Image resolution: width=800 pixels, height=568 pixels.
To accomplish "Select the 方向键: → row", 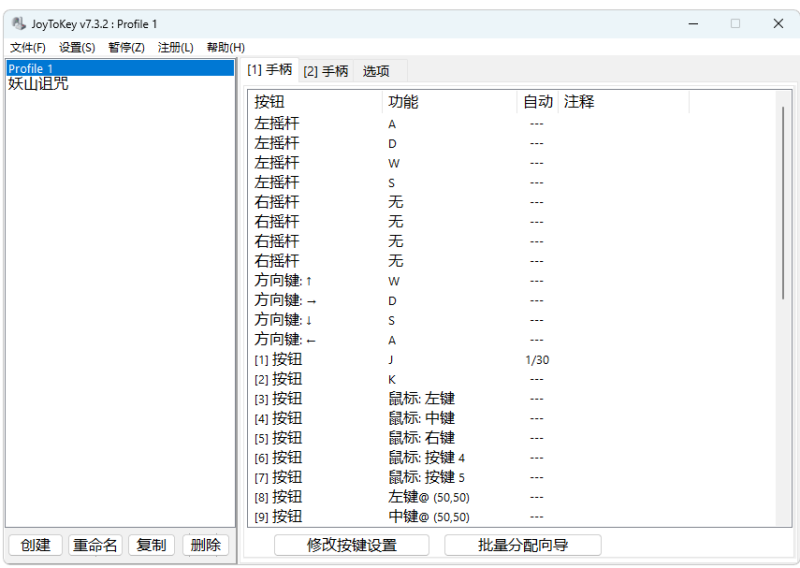I will click(512, 301).
